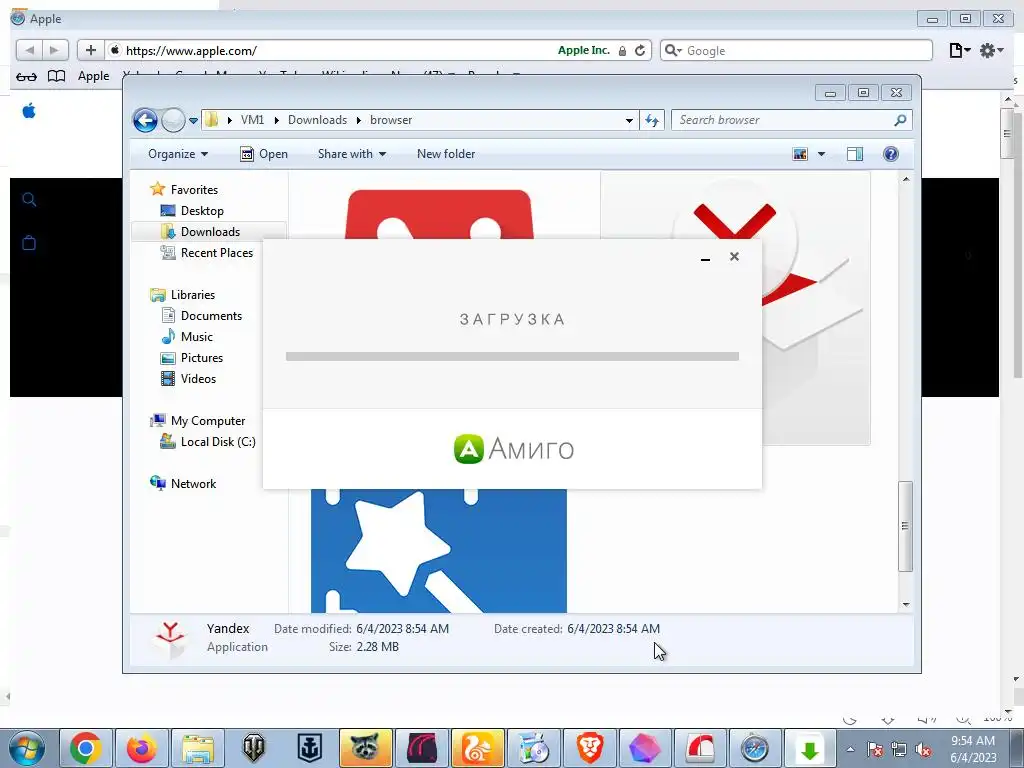Open Windows Start button
The width and height of the screenshot is (1024, 768).
click(26, 748)
